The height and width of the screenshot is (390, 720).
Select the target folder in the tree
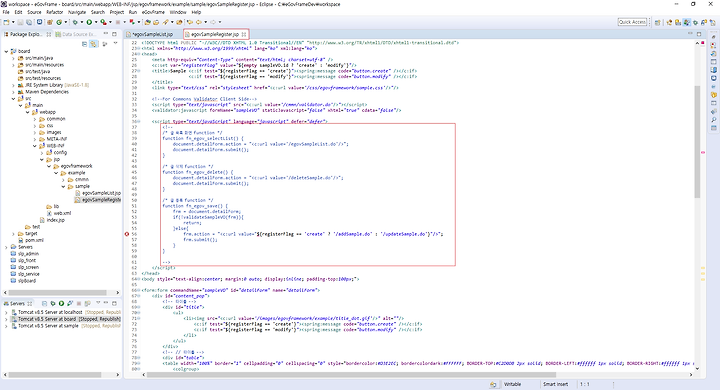click(31, 234)
